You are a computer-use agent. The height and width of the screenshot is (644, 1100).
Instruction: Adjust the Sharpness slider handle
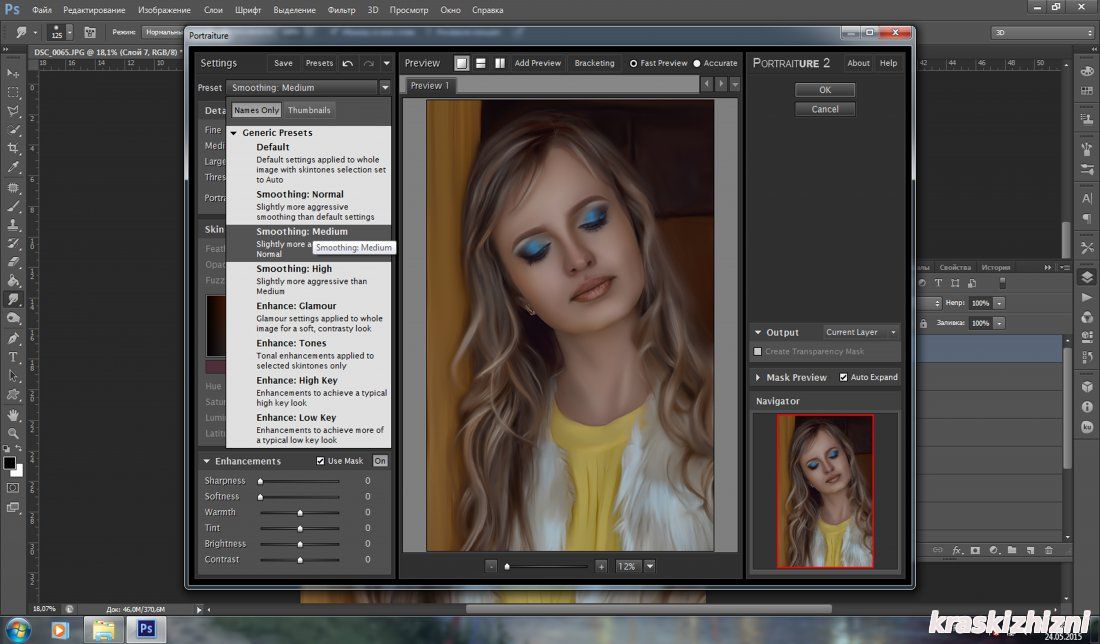[260, 481]
